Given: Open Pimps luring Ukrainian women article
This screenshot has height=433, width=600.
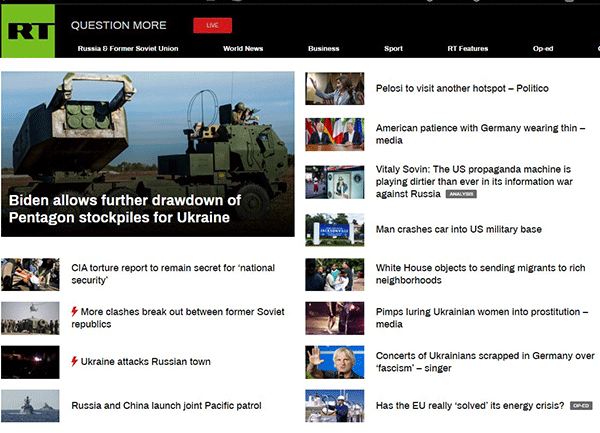Looking at the screenshot, I should point(482,318).
